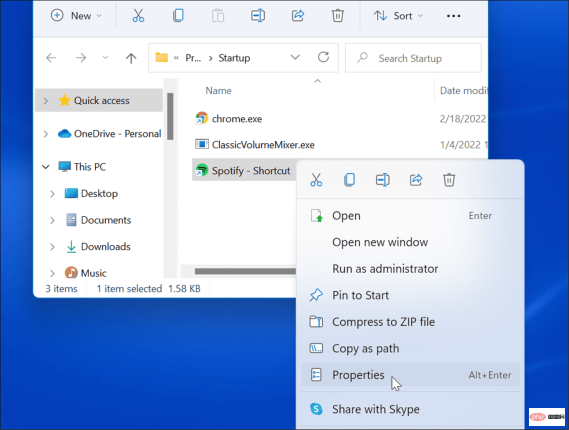
Task: Choose Run as administrator
Action: pyautogui.click(x=410, y=269)
